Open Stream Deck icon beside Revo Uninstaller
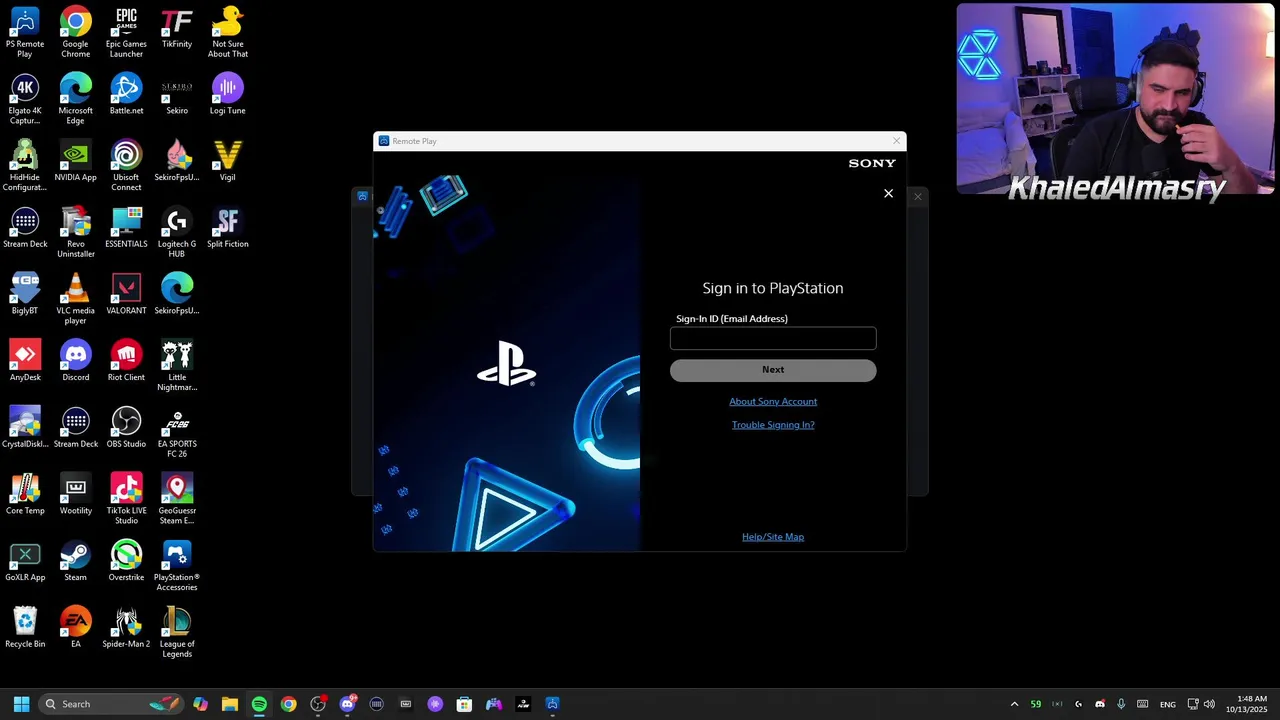 [x=25, y=228]
